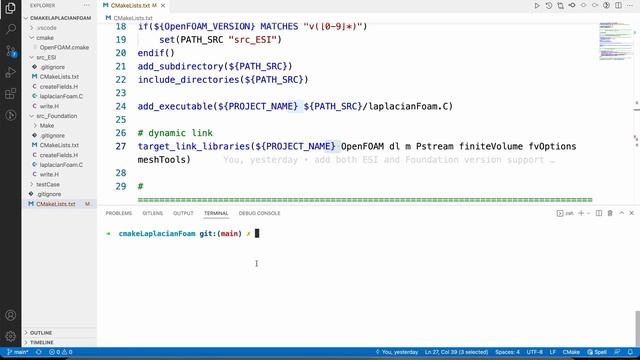Select the TERMINAL panel tab
640x360 pixels.
(x=216, y=213)
